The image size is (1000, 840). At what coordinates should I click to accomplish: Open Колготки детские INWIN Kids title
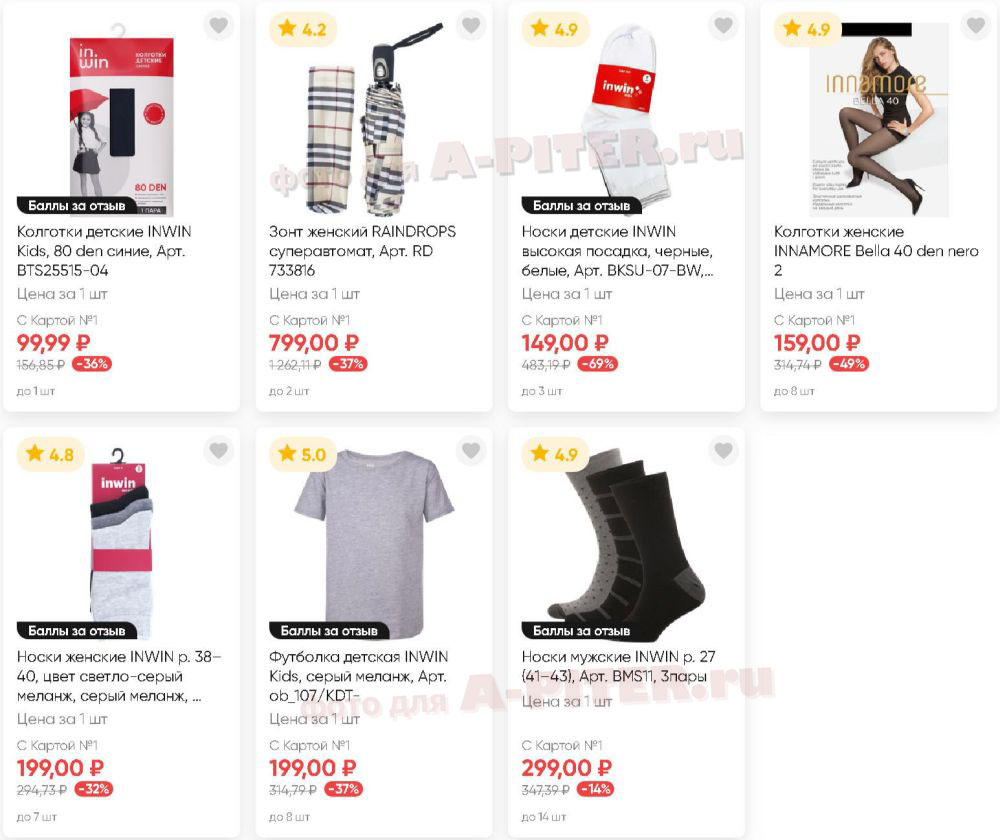click(104, 251)
